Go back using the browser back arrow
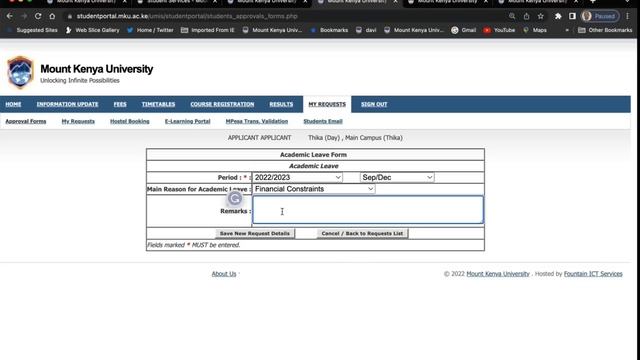This screenshot has height=360, width=640. pos(9,16)
